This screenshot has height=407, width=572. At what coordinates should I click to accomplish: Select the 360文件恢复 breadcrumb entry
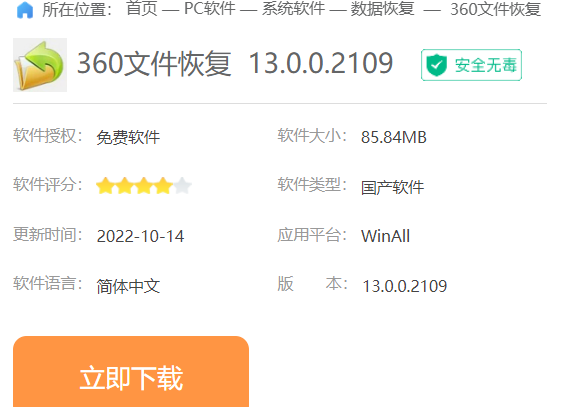(x=495, y=9)
